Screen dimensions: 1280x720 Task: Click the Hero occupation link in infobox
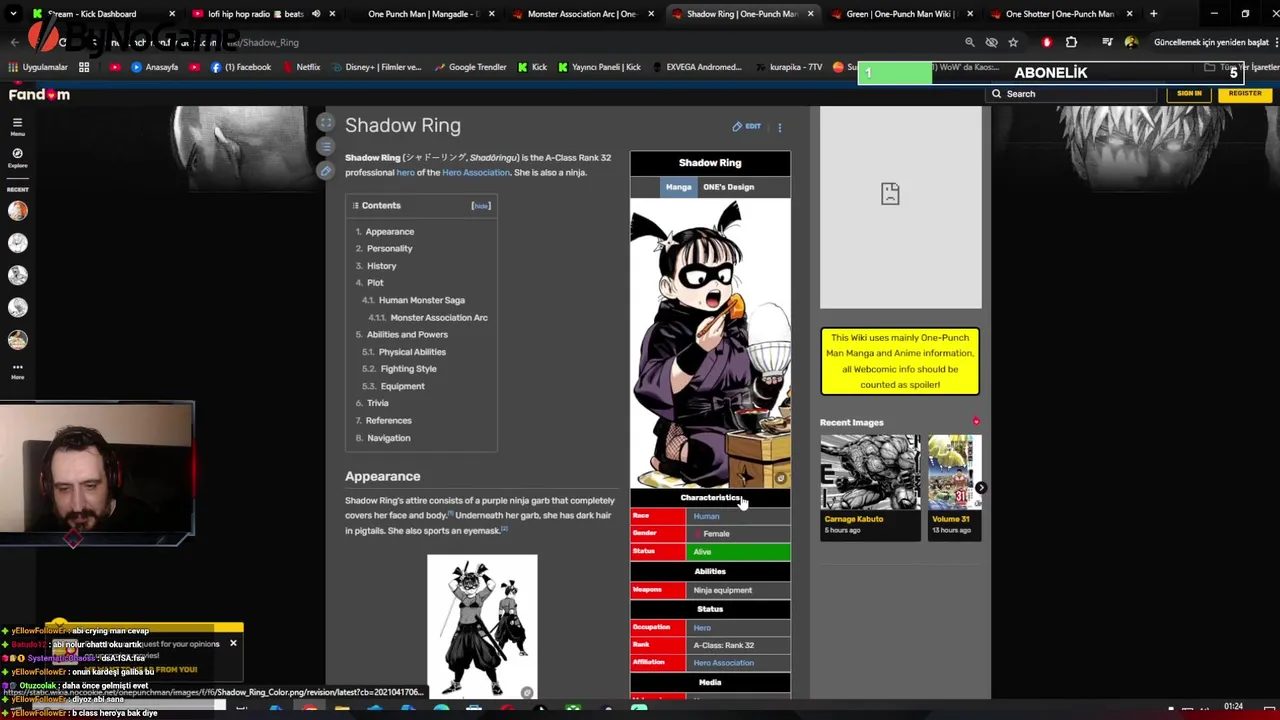702,628
